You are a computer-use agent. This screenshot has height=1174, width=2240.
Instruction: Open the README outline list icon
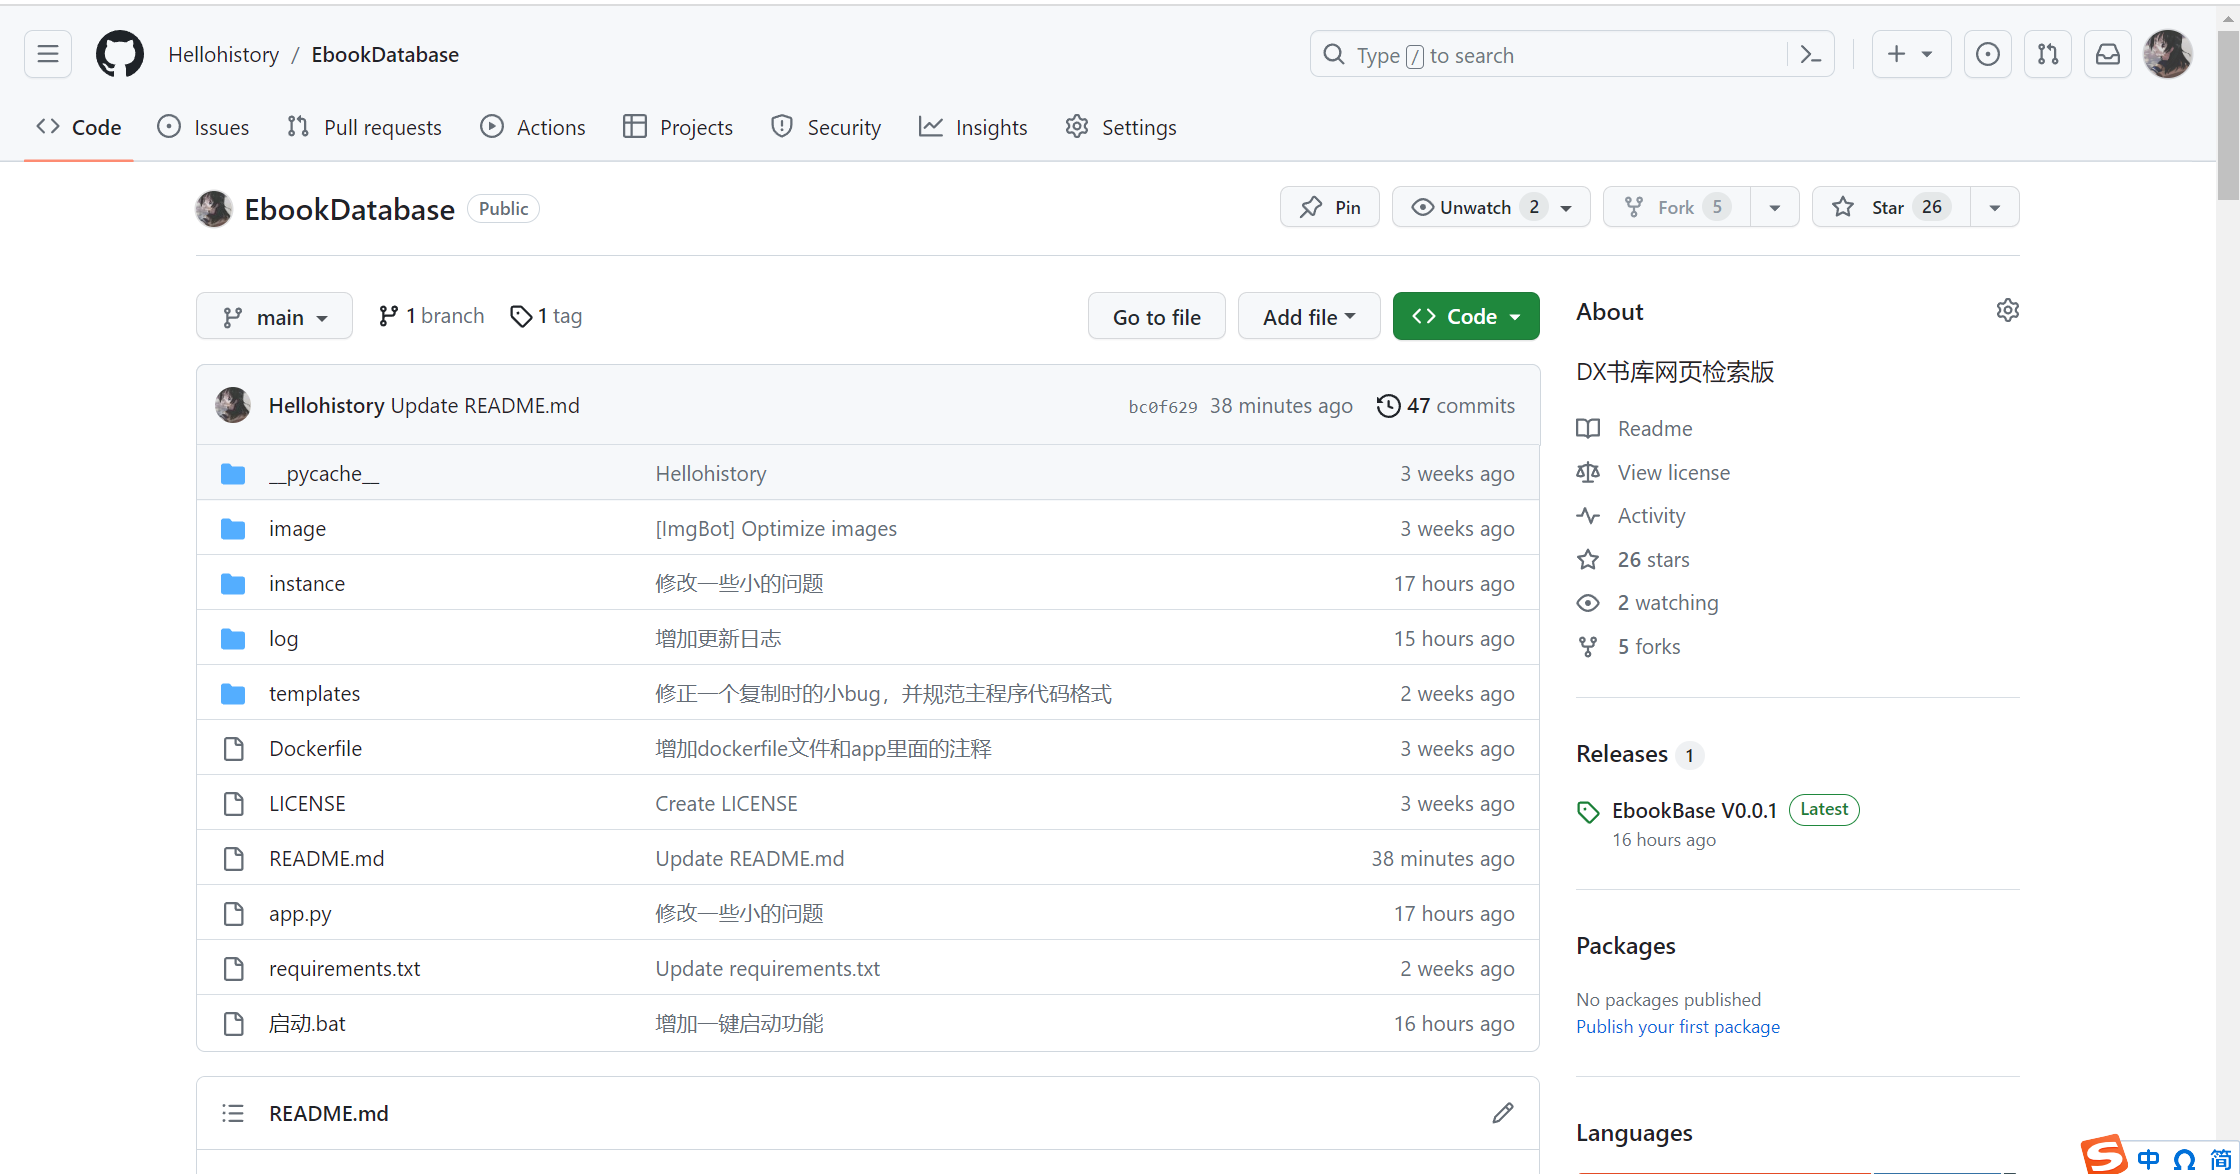click(x=233, y=1113)
